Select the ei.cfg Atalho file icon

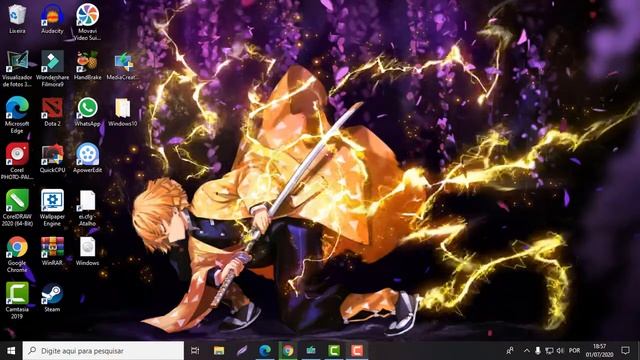point(87,208)
